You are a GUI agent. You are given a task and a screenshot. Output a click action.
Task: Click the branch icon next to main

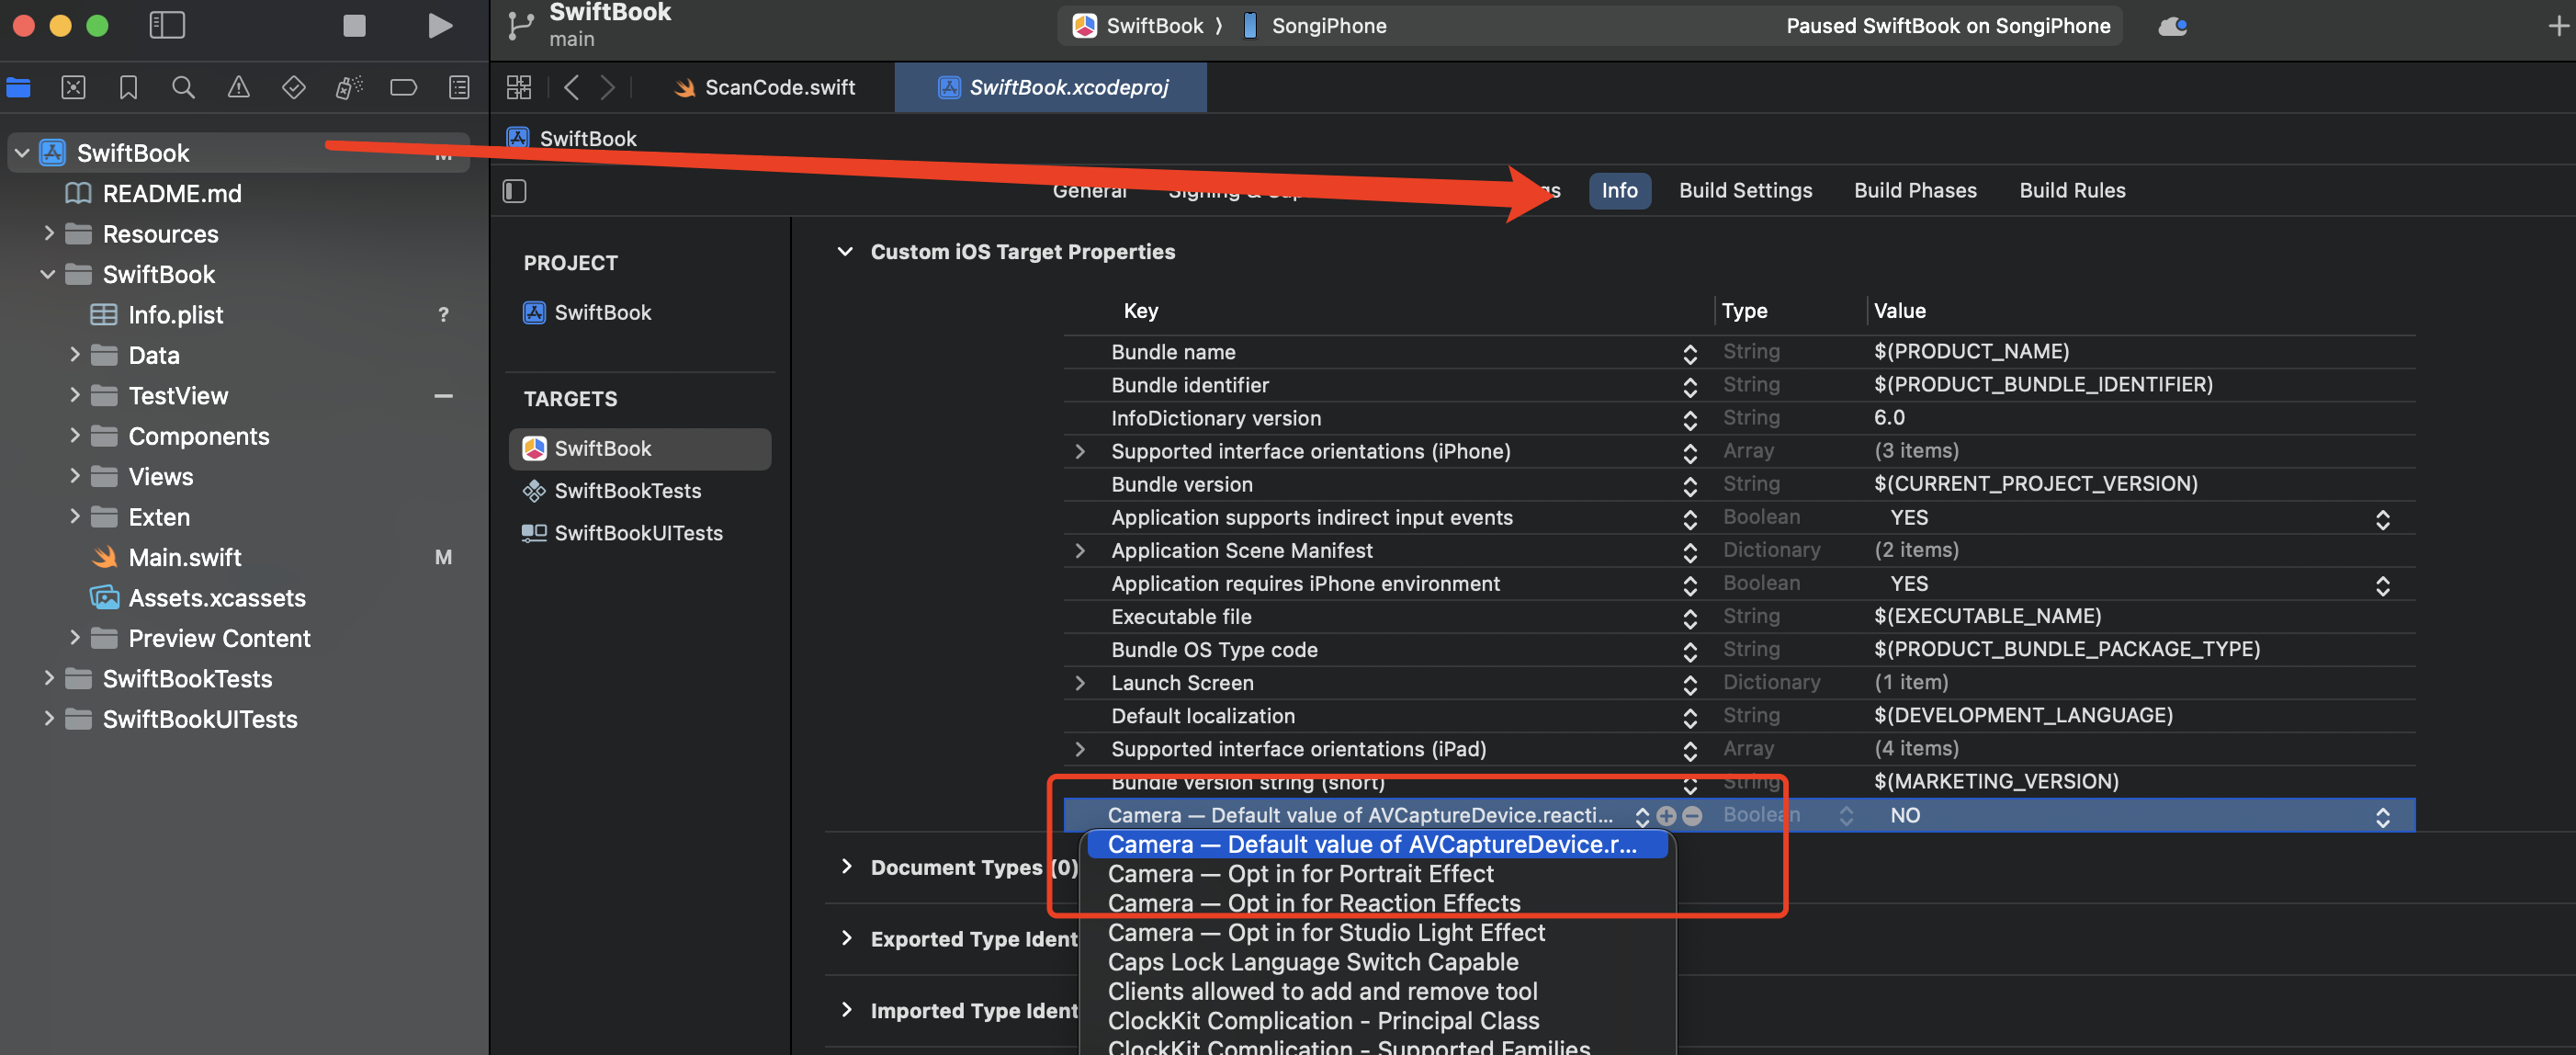520,25
